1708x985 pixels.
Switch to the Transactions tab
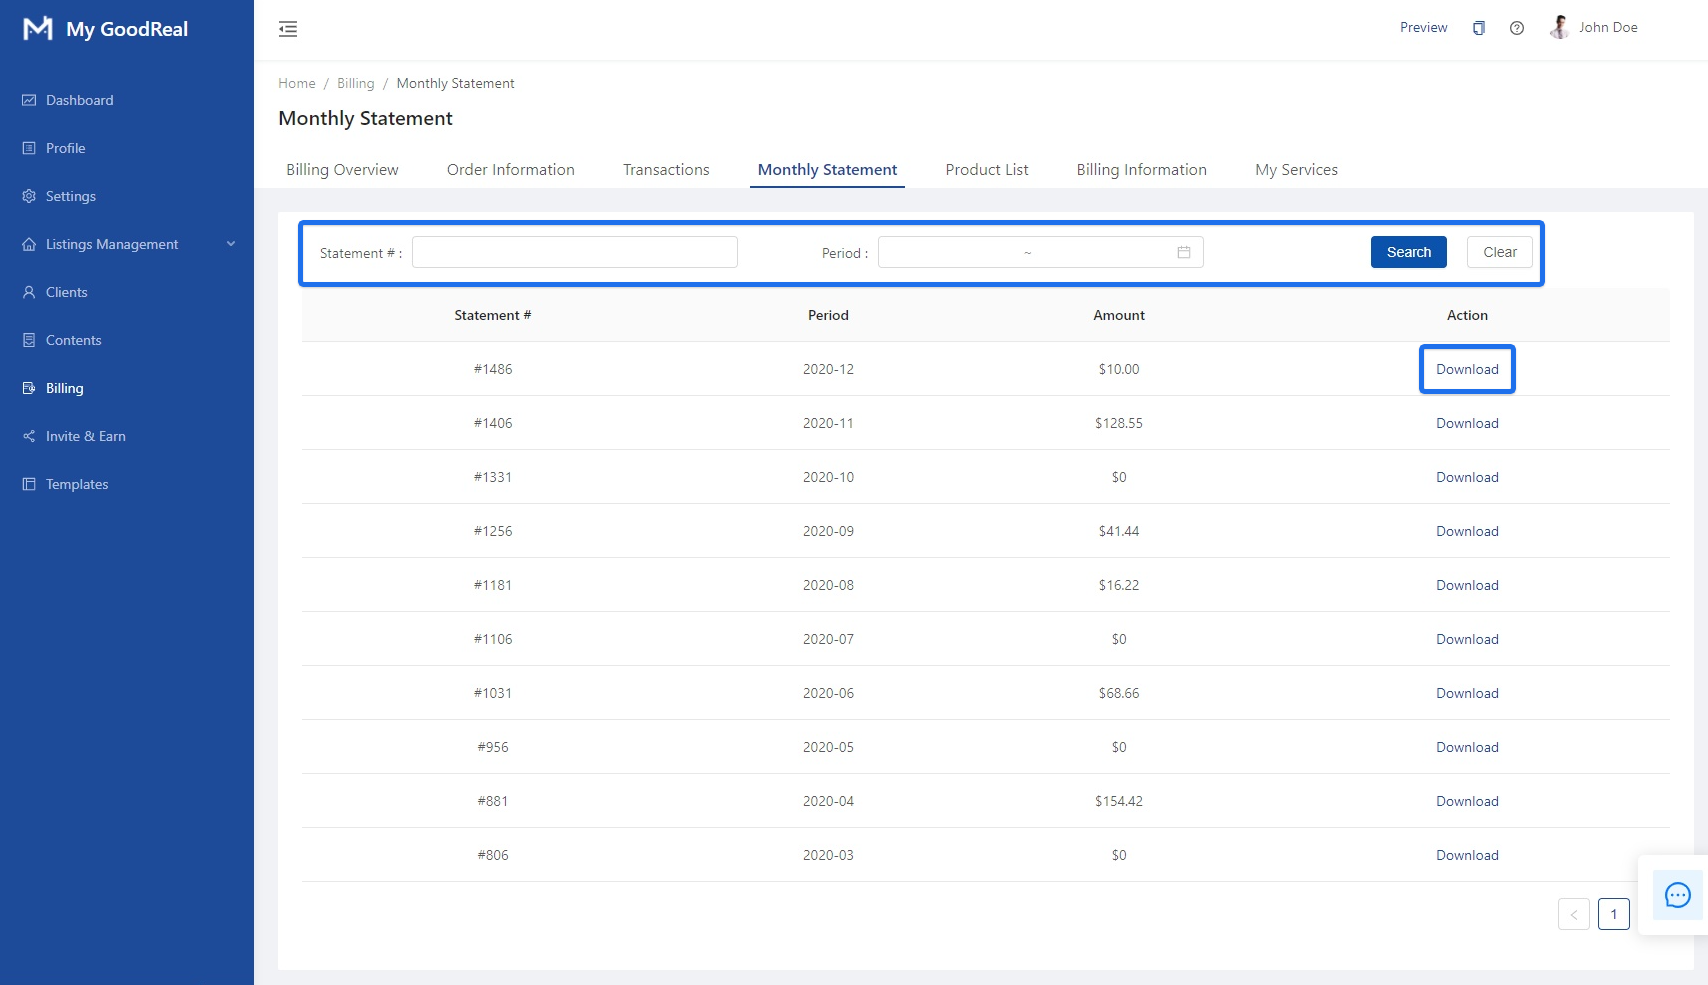pyautogui.click(x=666, y=170)
